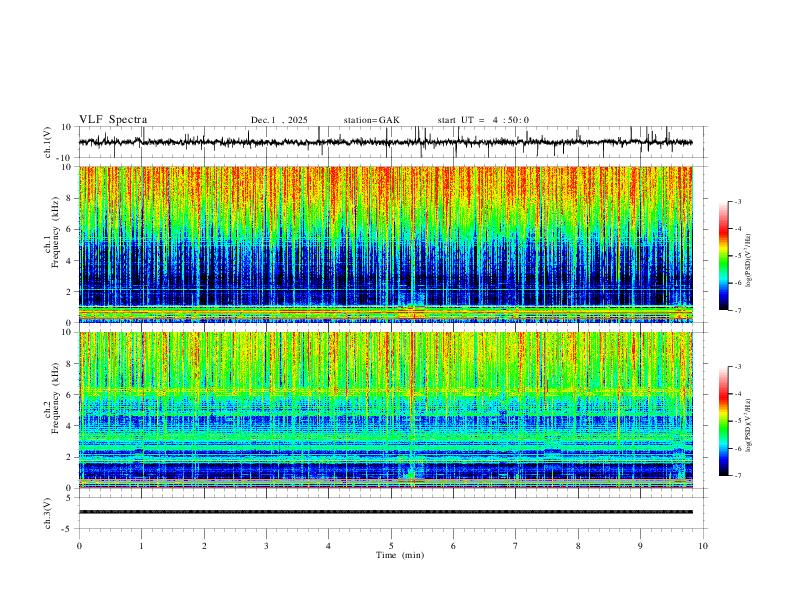This screenshot has width=792, height=612.
Task: Click the "station=GAK" label
Action: 371,120
